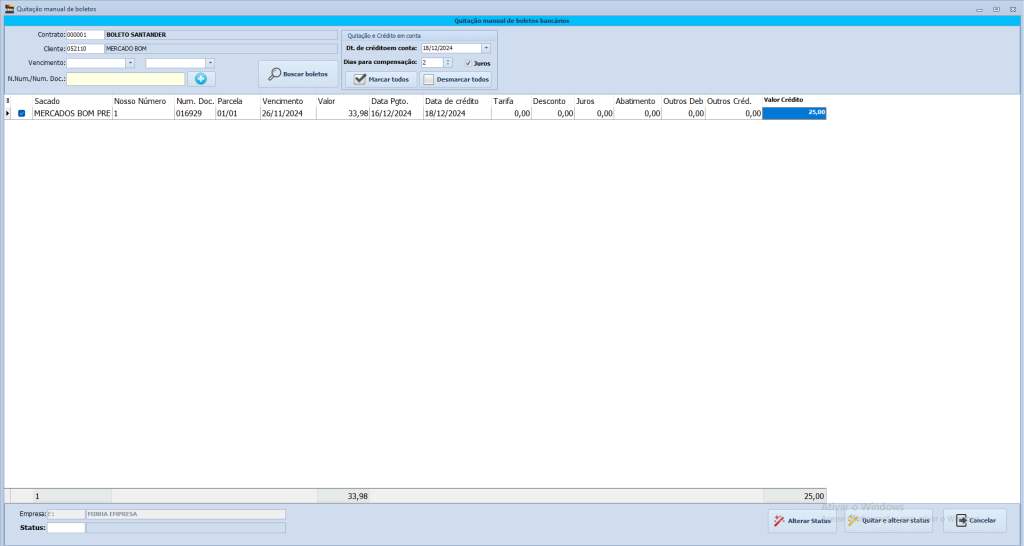Click the blue plus icon beside N.Num./Num. Doc.

(x=200, y=79)
